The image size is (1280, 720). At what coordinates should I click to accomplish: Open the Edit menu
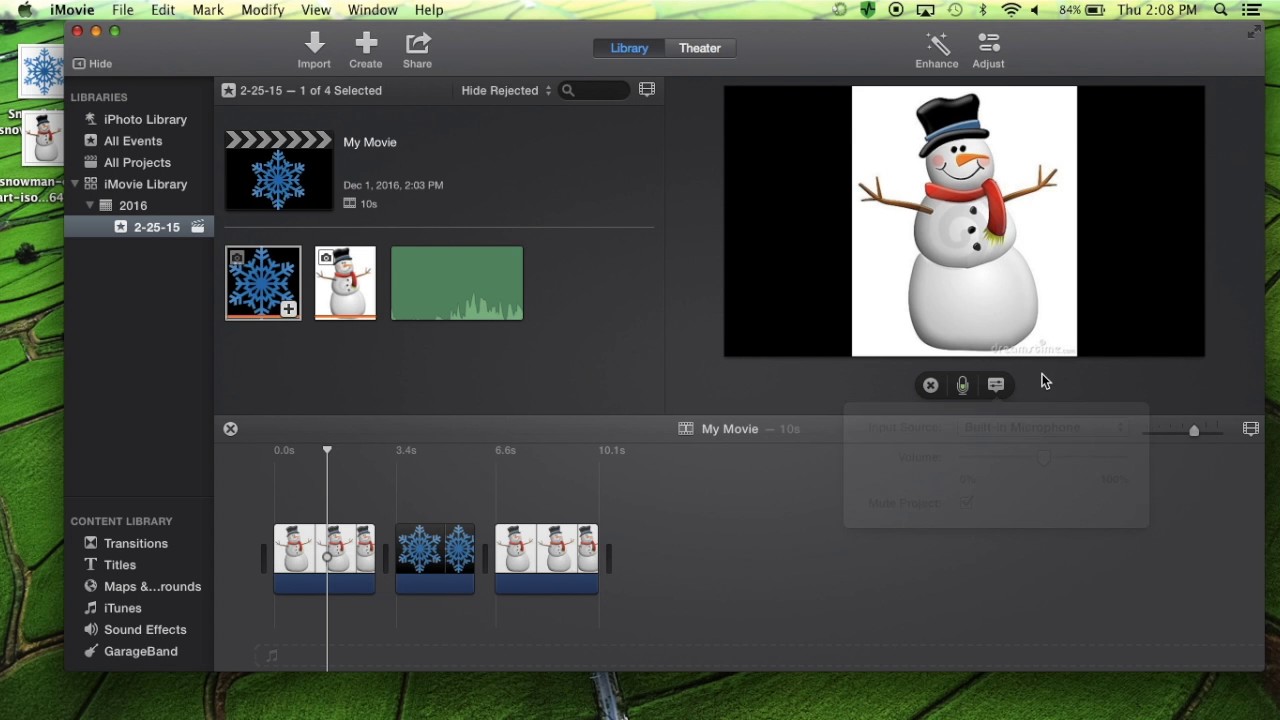(163, 10)
